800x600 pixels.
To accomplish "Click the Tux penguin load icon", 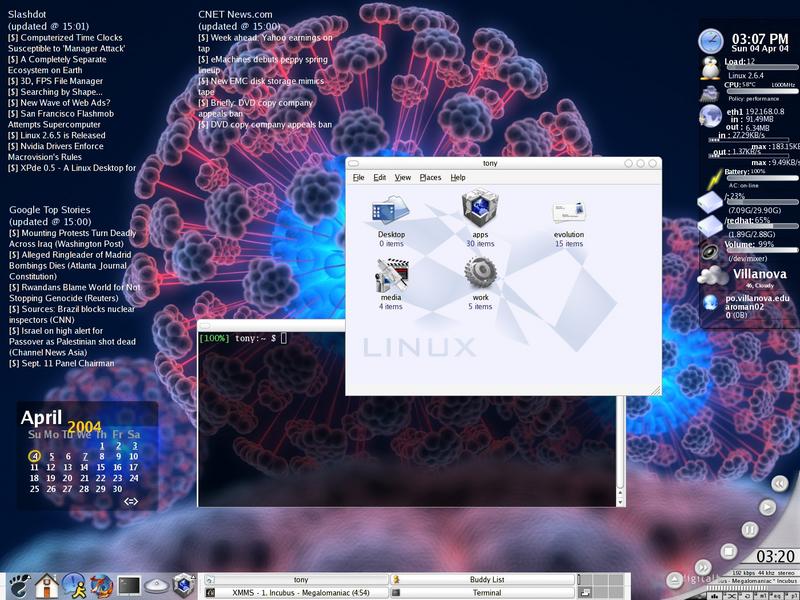I will (x=710, y=68).
